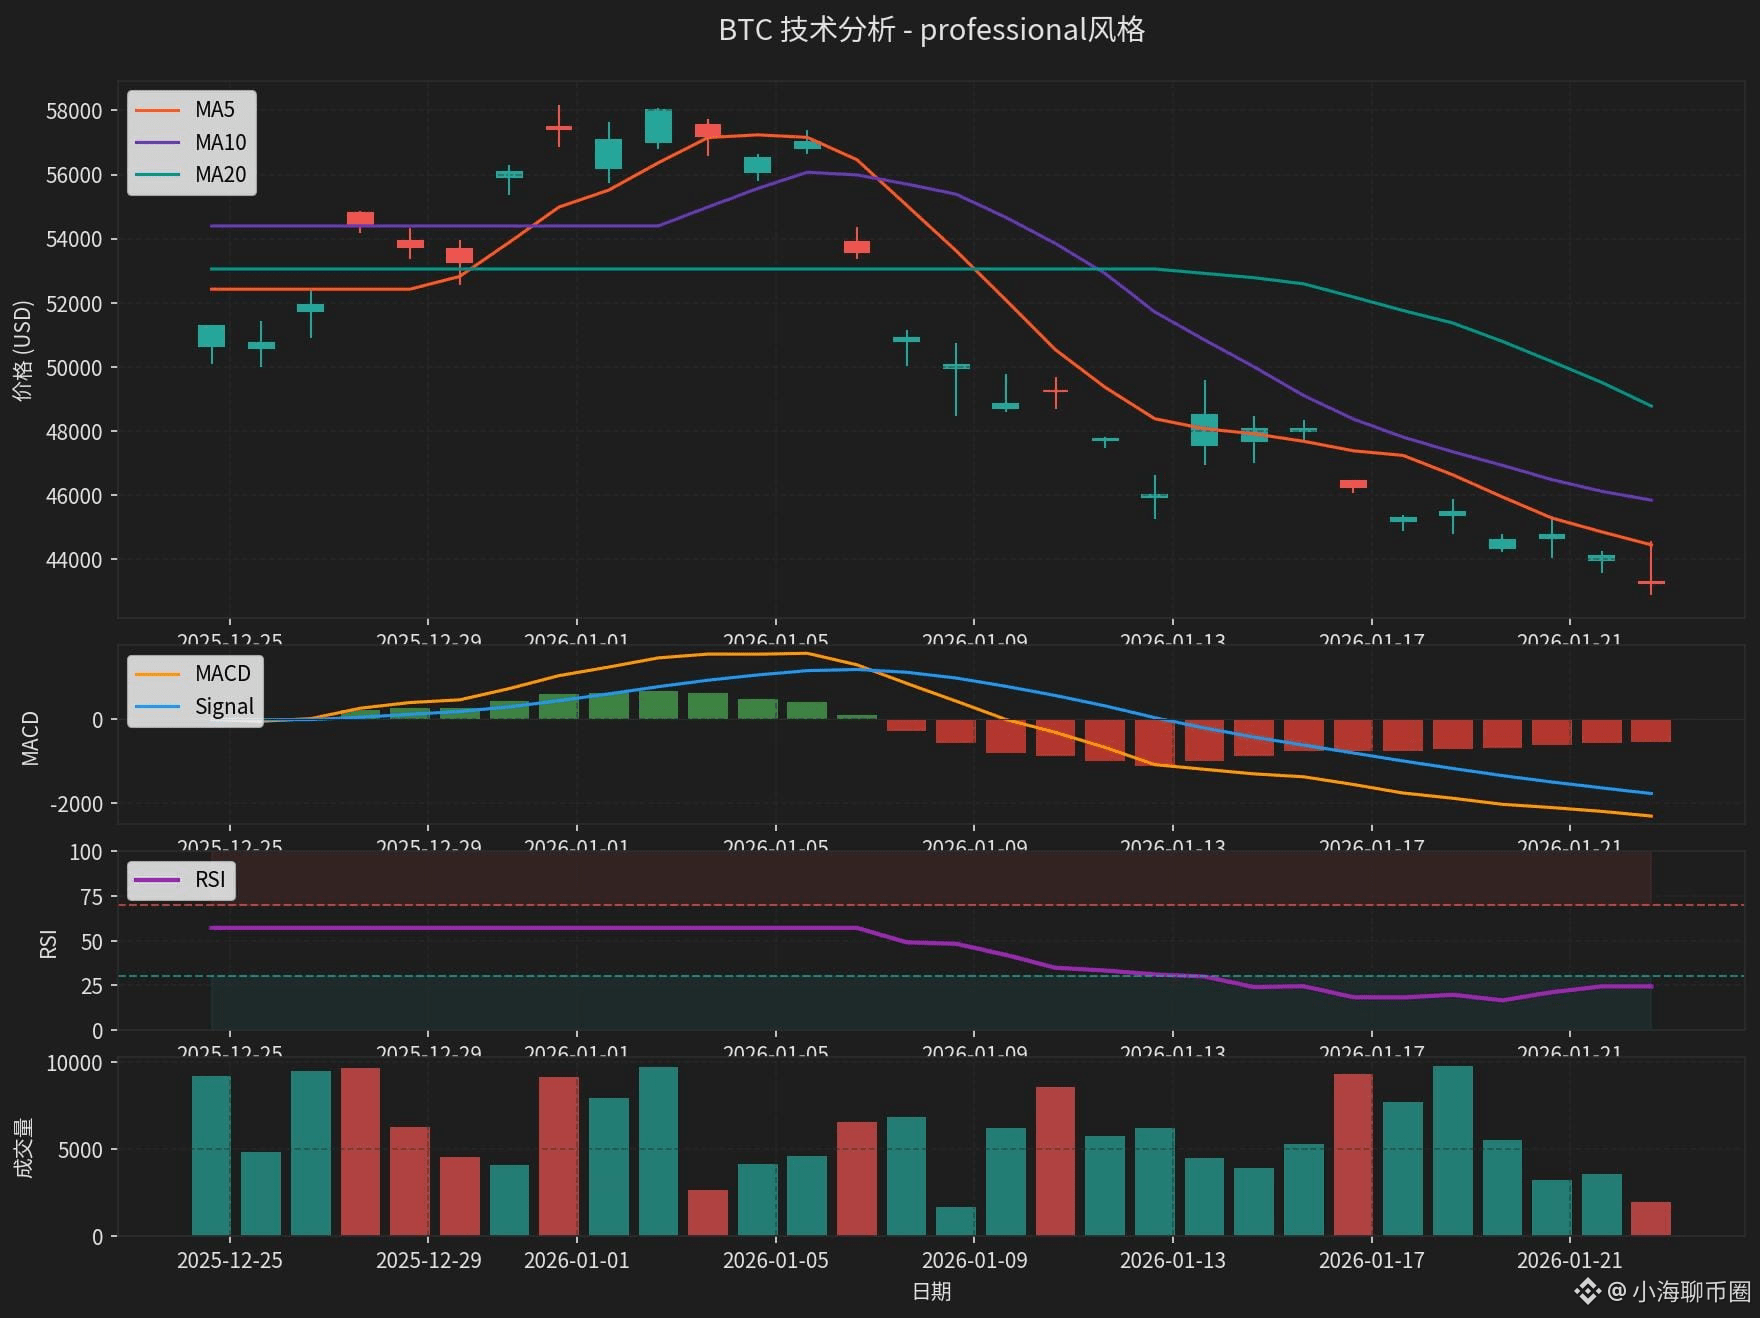Image resolution: width=1760 pixels, height=1318 pixels.
Task: Click the 54000 price axis tick
Action: (x=74, y=239)
